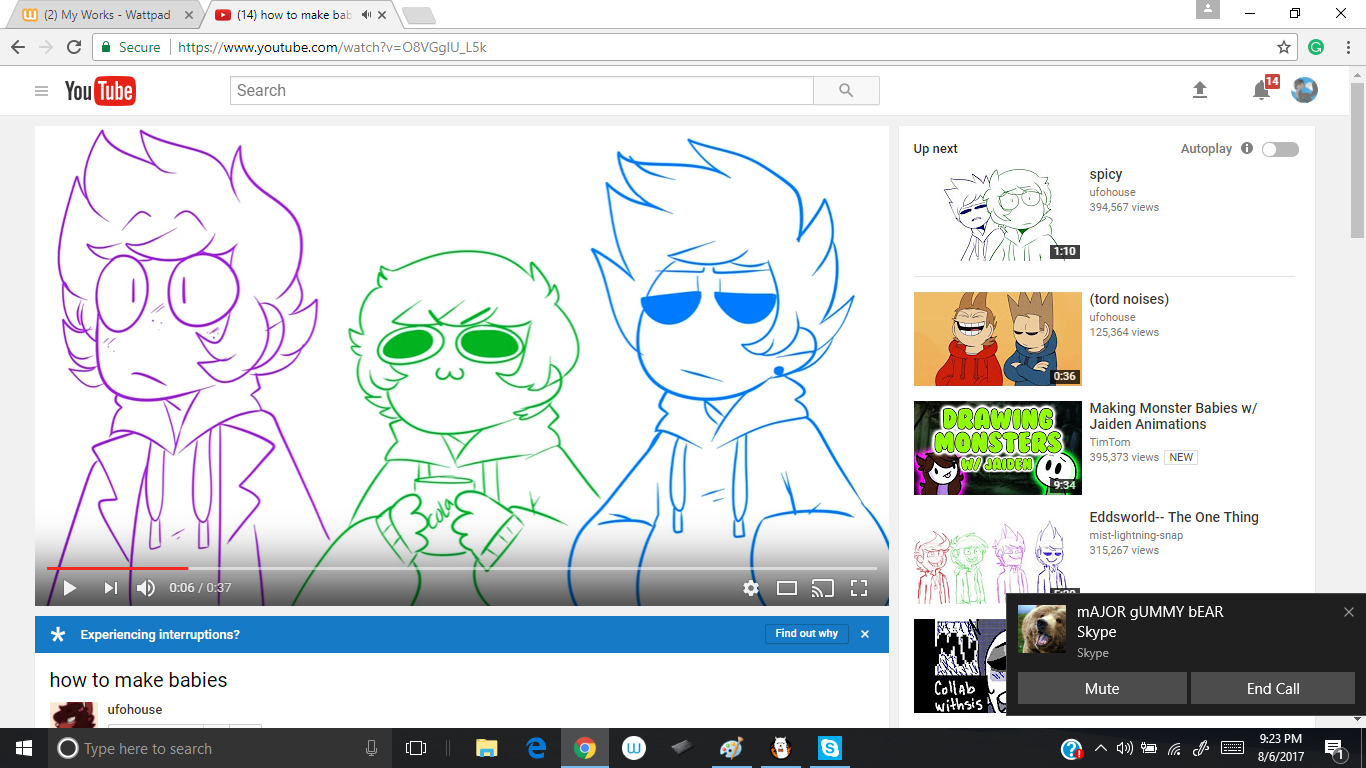
Task: Open the Windows Start menu
Action: pos(23,748)
